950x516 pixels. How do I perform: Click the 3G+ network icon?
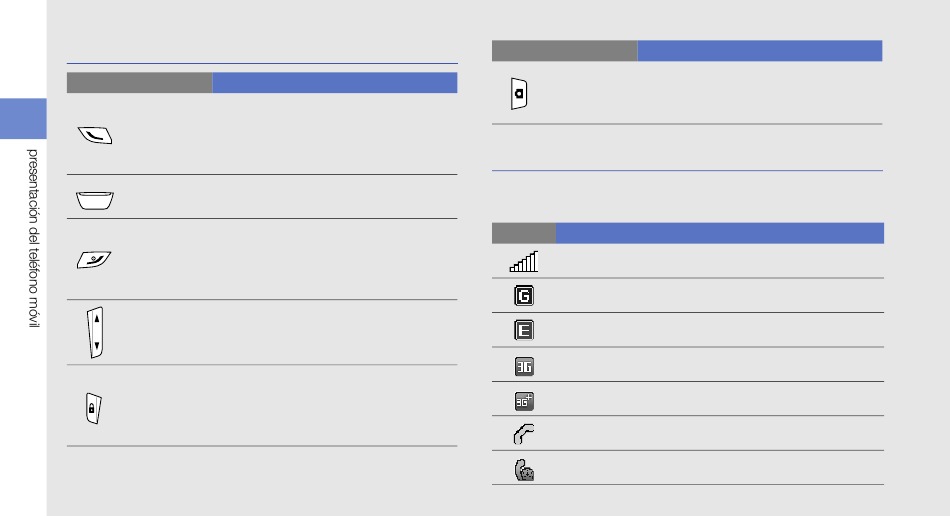(x=524, y=399)
